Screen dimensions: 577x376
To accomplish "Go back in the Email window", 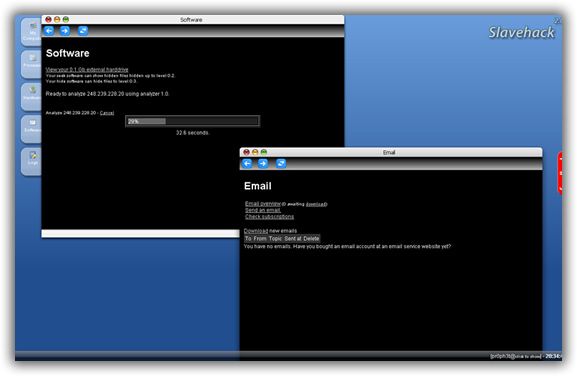I will pos(247,163).
